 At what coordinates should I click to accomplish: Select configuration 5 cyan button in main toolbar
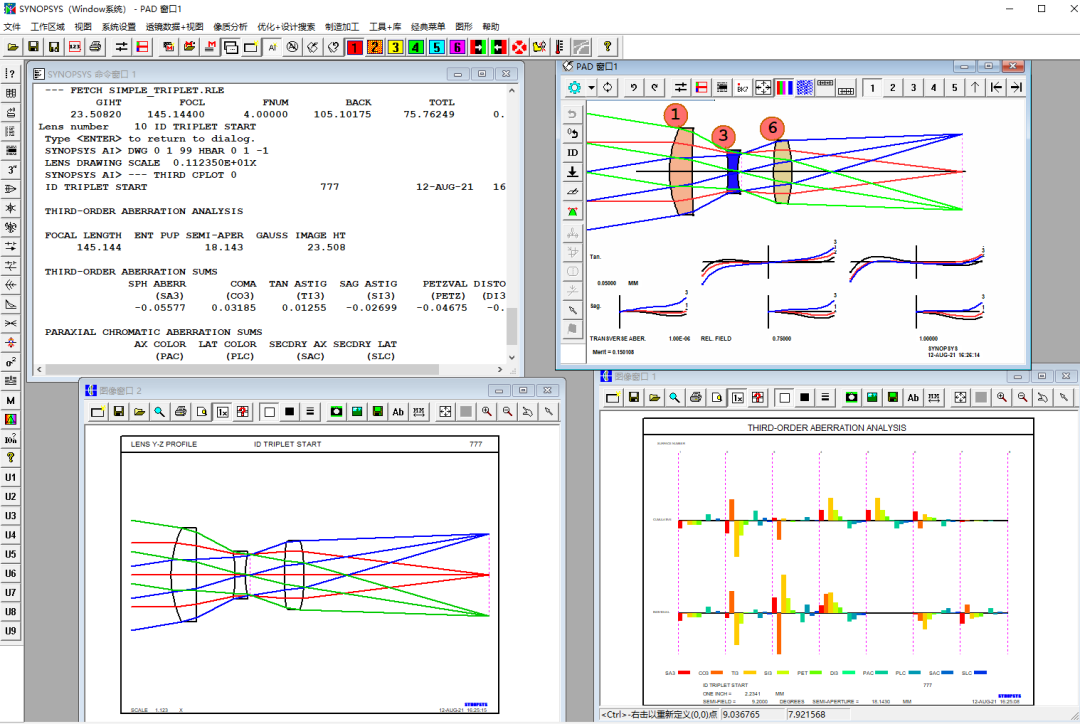click(x=437, y=47)
